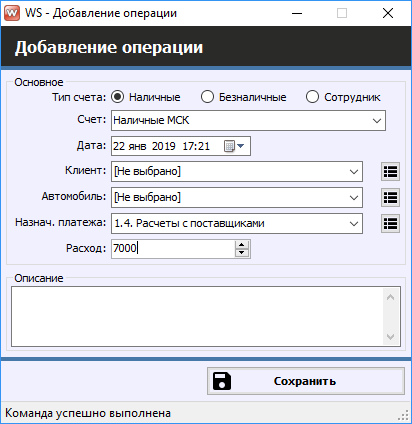
Task: Click the list icon beside Назнач. платежа
Action: [x=390, y=223]
